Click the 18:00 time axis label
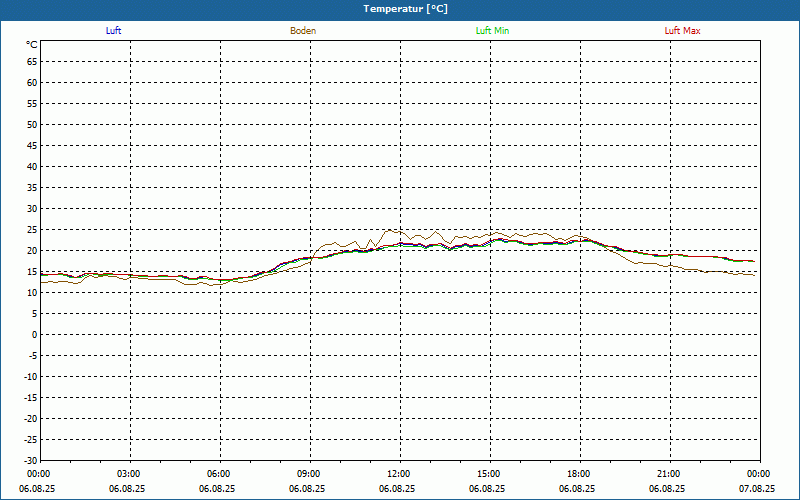The height and width of the screenshot is (500, 800). coord(579,474)
